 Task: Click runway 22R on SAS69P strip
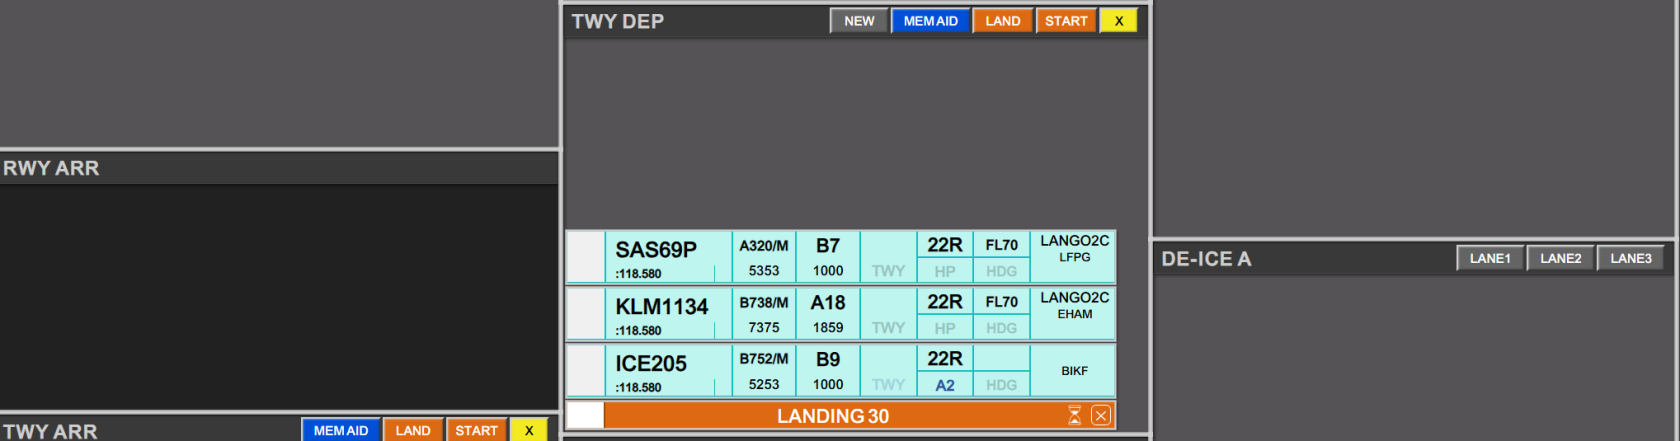pos(945,245)
